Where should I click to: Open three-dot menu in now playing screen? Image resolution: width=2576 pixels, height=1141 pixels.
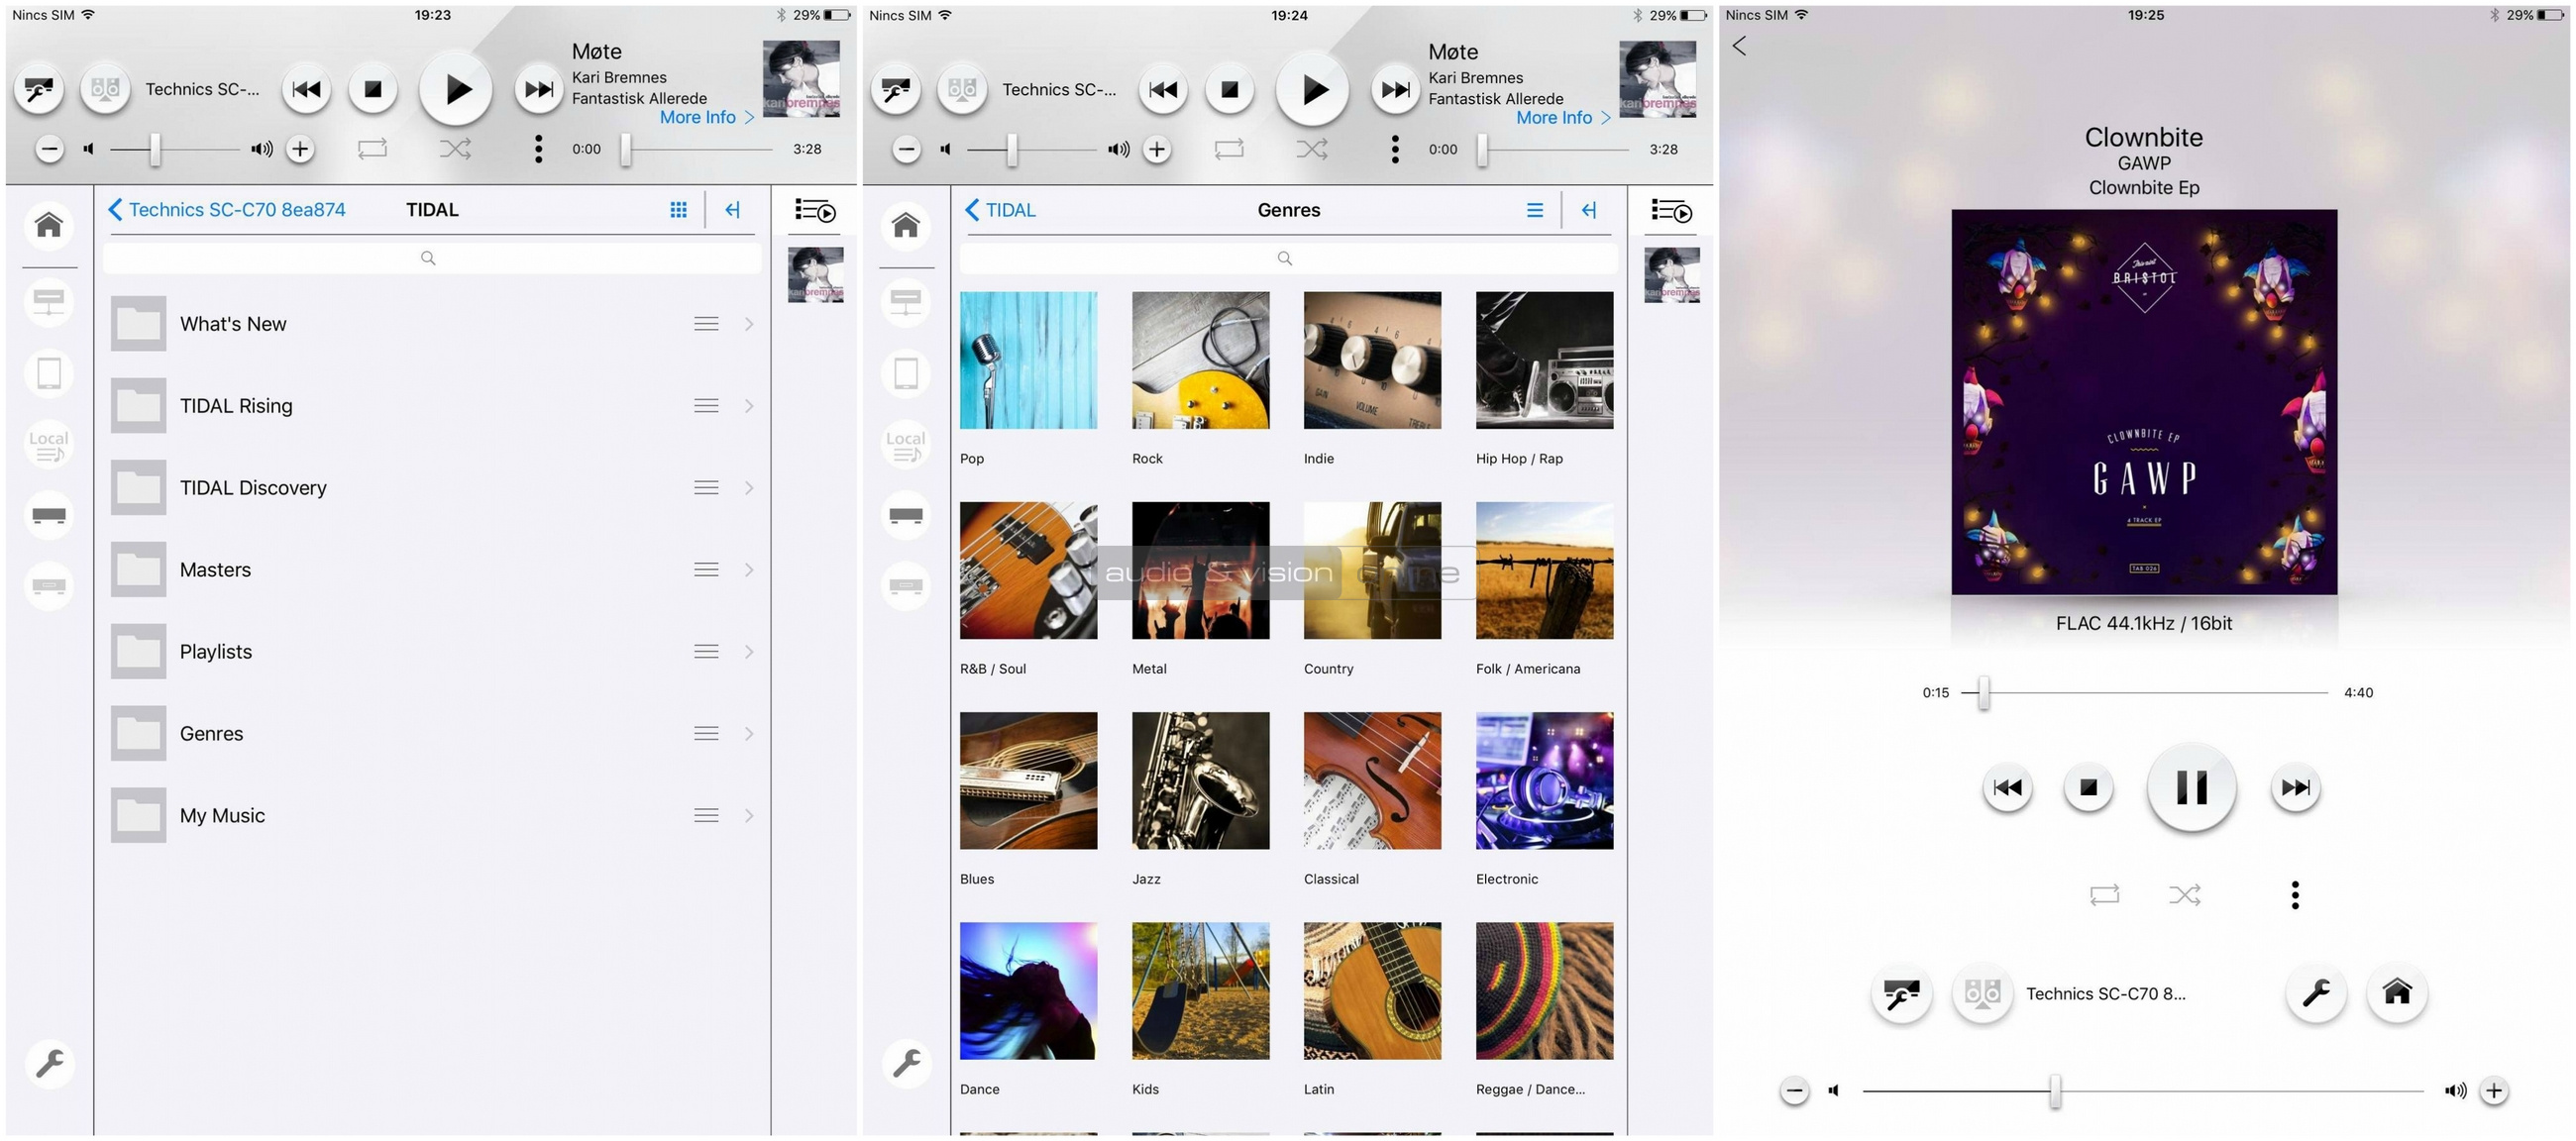(x=2295, y=895)
